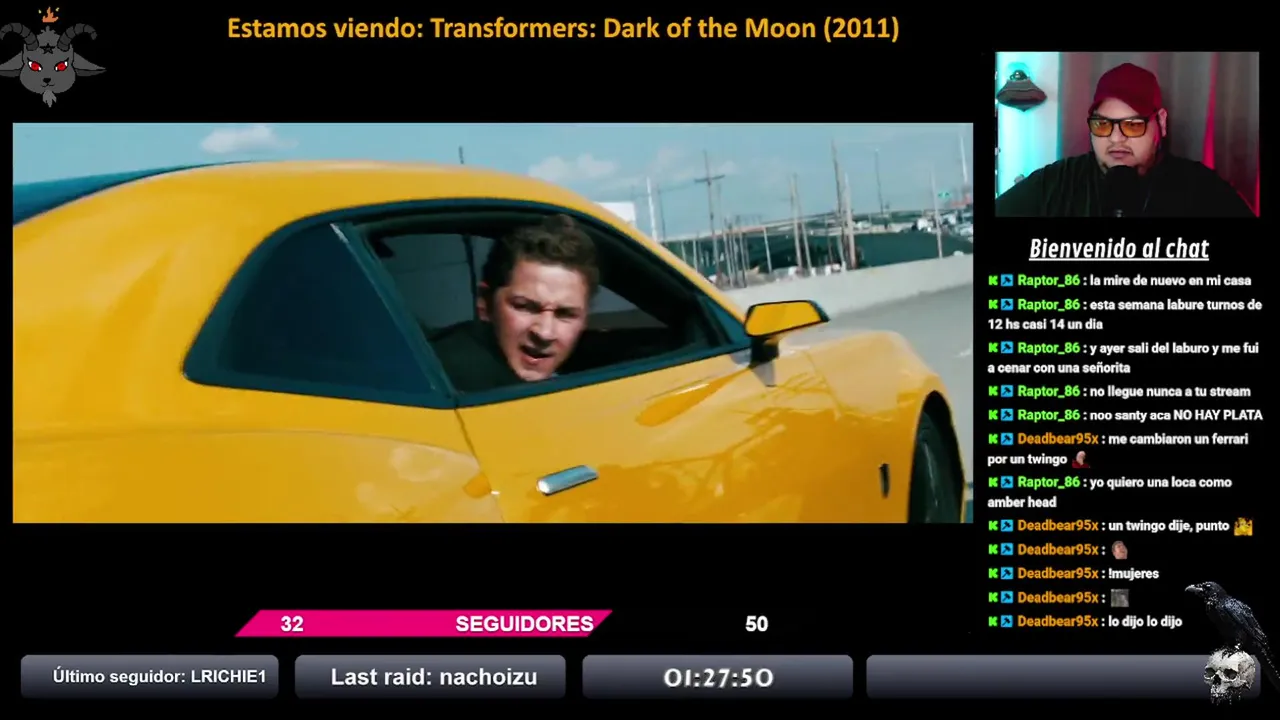
Task: Click the Raptor_86 name before 'esta semana labure'
Action: (x=1048, y=305)
